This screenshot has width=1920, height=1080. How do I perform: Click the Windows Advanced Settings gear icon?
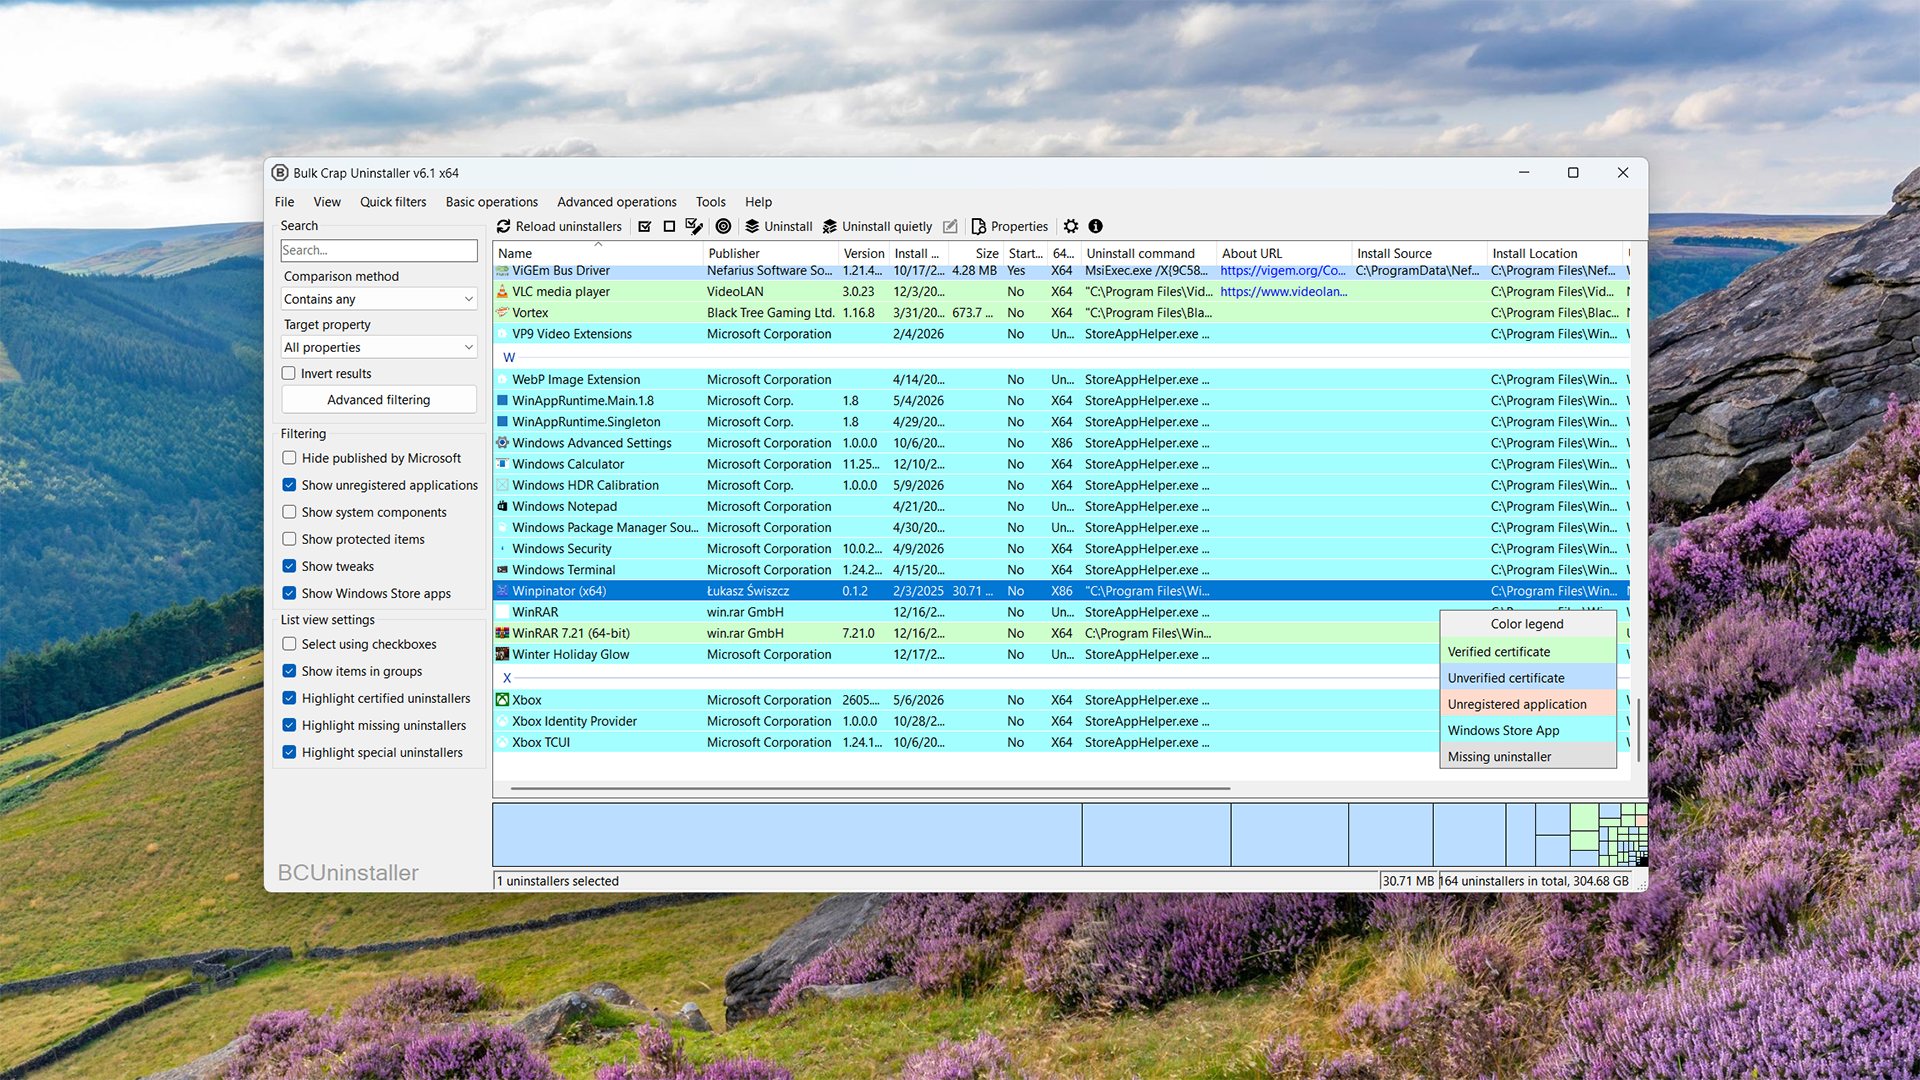click(503, 442)
